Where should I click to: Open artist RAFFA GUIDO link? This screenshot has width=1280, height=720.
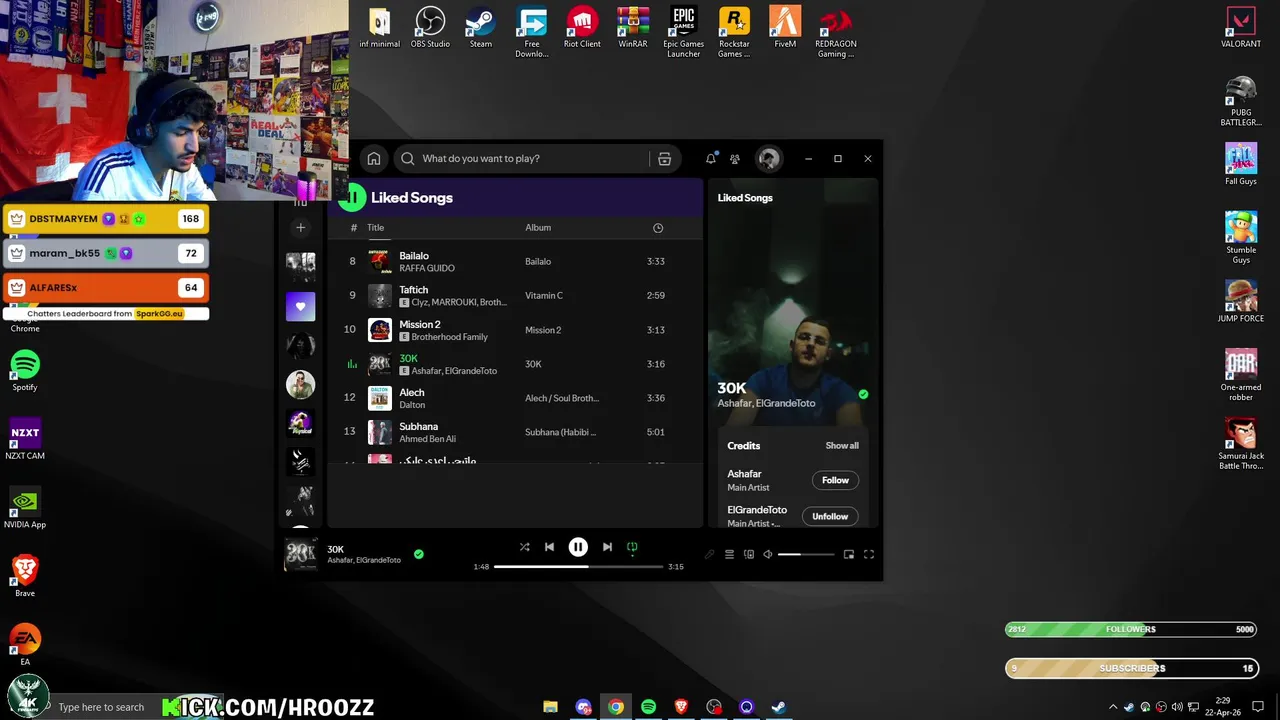pos(427,268)
